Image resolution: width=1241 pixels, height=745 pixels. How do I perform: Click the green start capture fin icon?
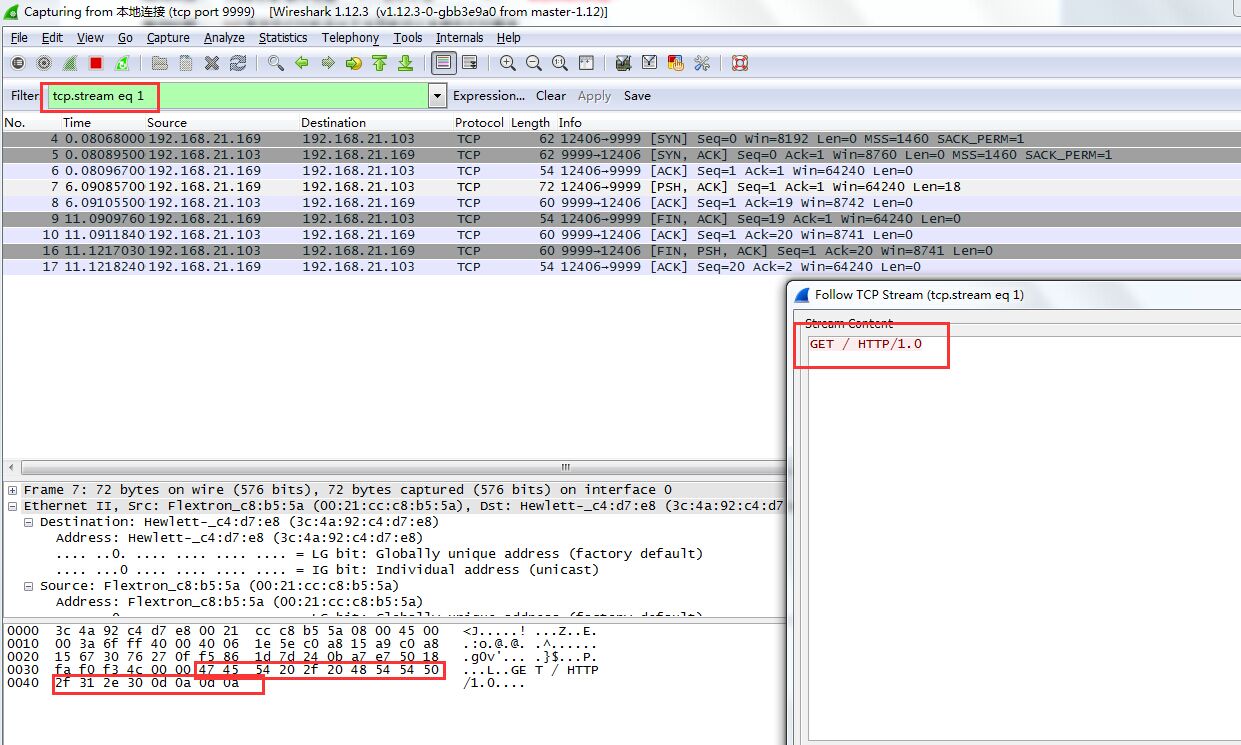click(70, 63)
